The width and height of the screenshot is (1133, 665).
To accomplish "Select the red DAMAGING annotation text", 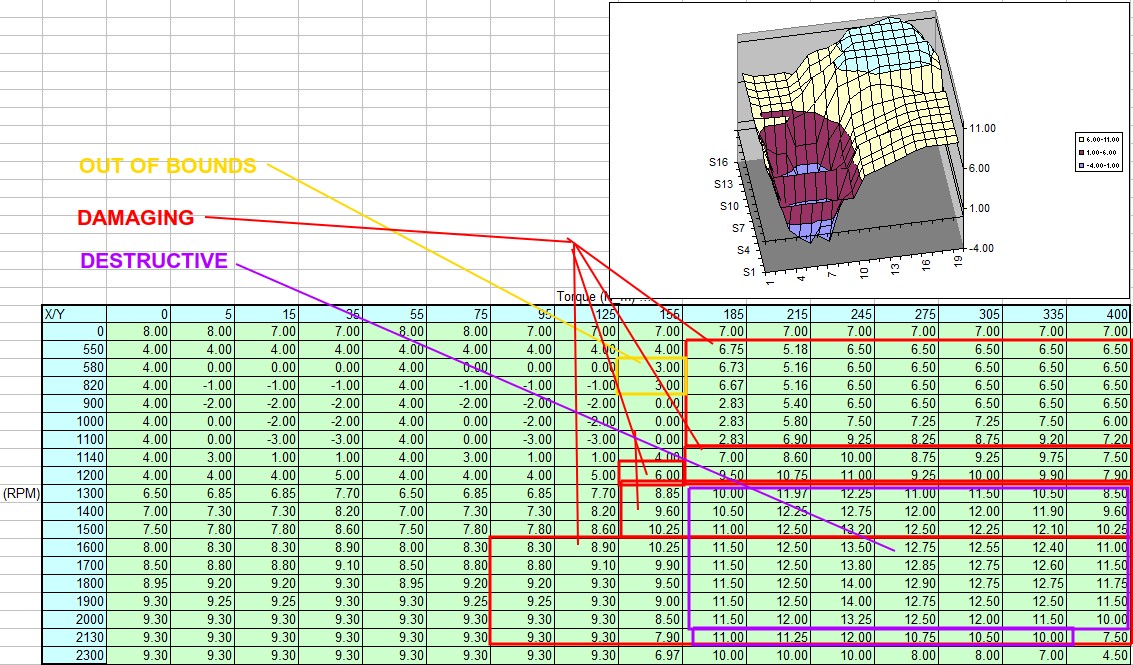I will tap(136, 217).
